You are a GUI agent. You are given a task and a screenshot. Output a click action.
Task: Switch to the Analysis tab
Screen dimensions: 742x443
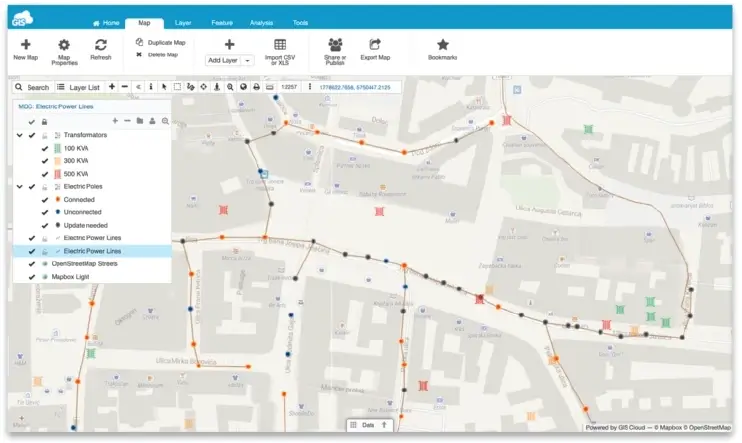click(260, 21)
